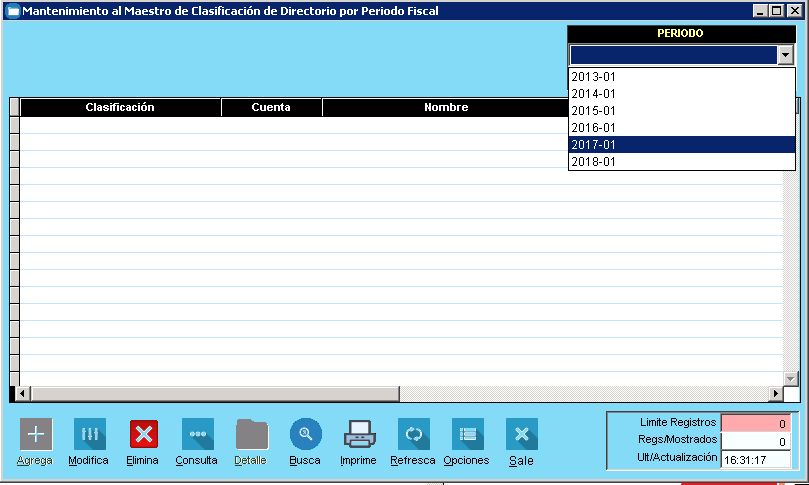Image resolution: width=809 pixels, height=485 pixels.
Task: Click the Sale exit icon
Action: [521, 434]
